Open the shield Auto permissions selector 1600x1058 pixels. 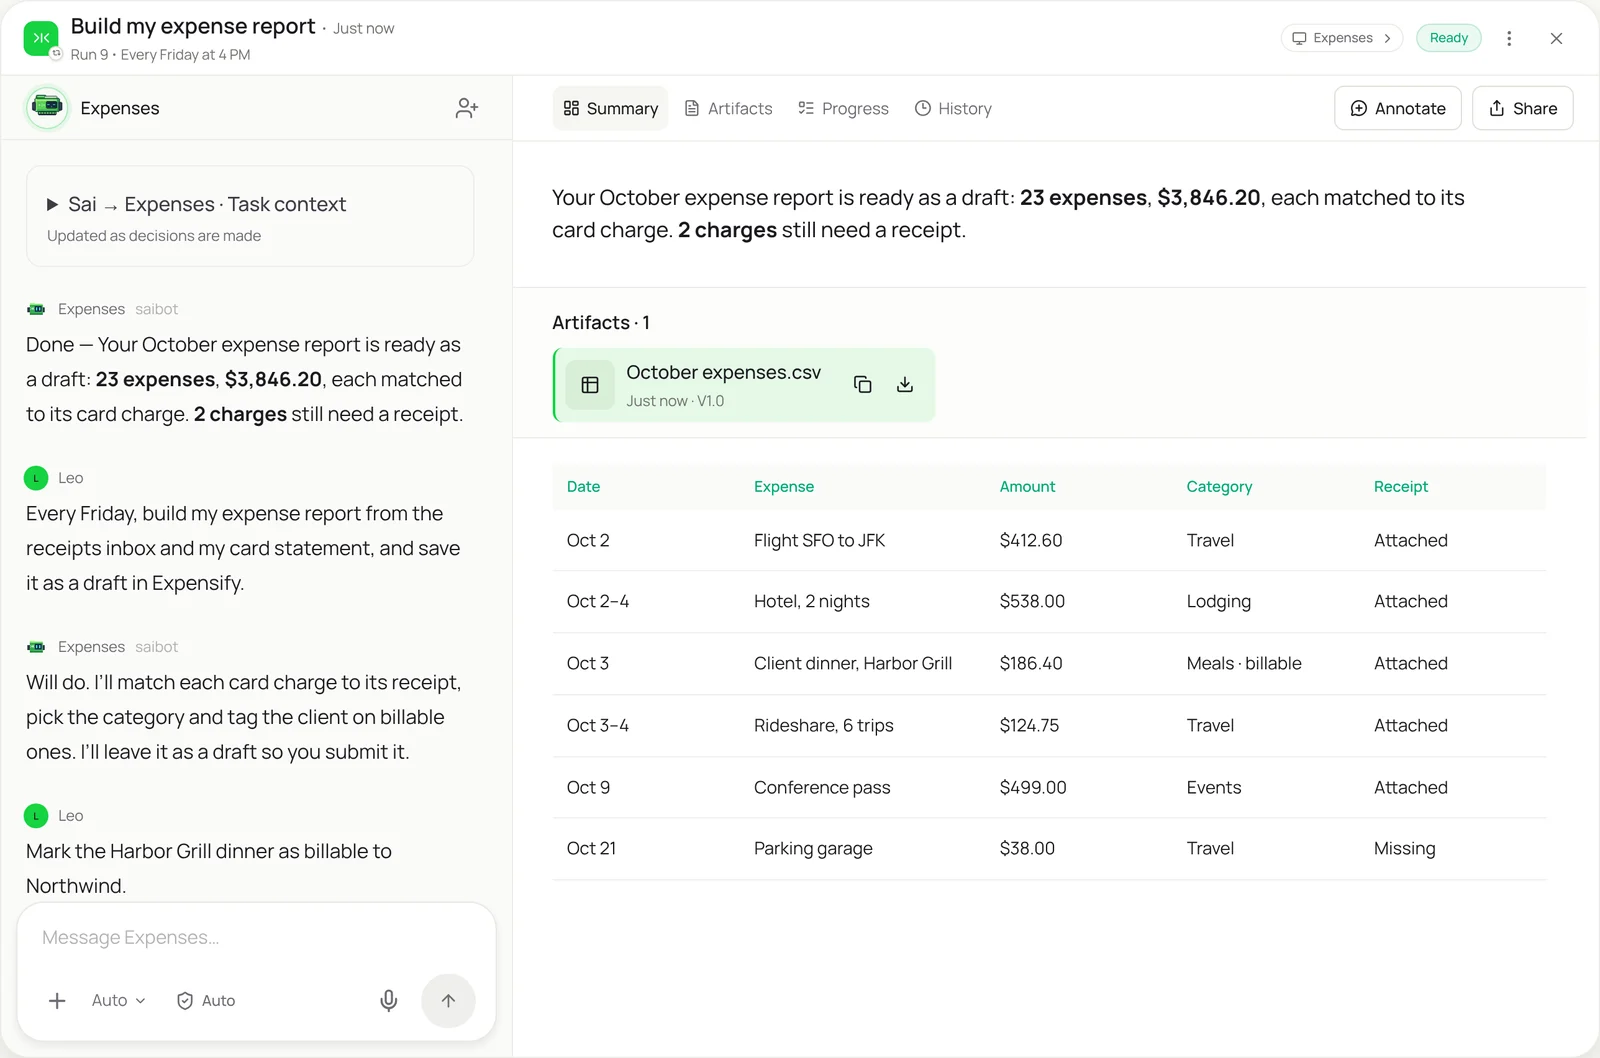[206, 1000]
